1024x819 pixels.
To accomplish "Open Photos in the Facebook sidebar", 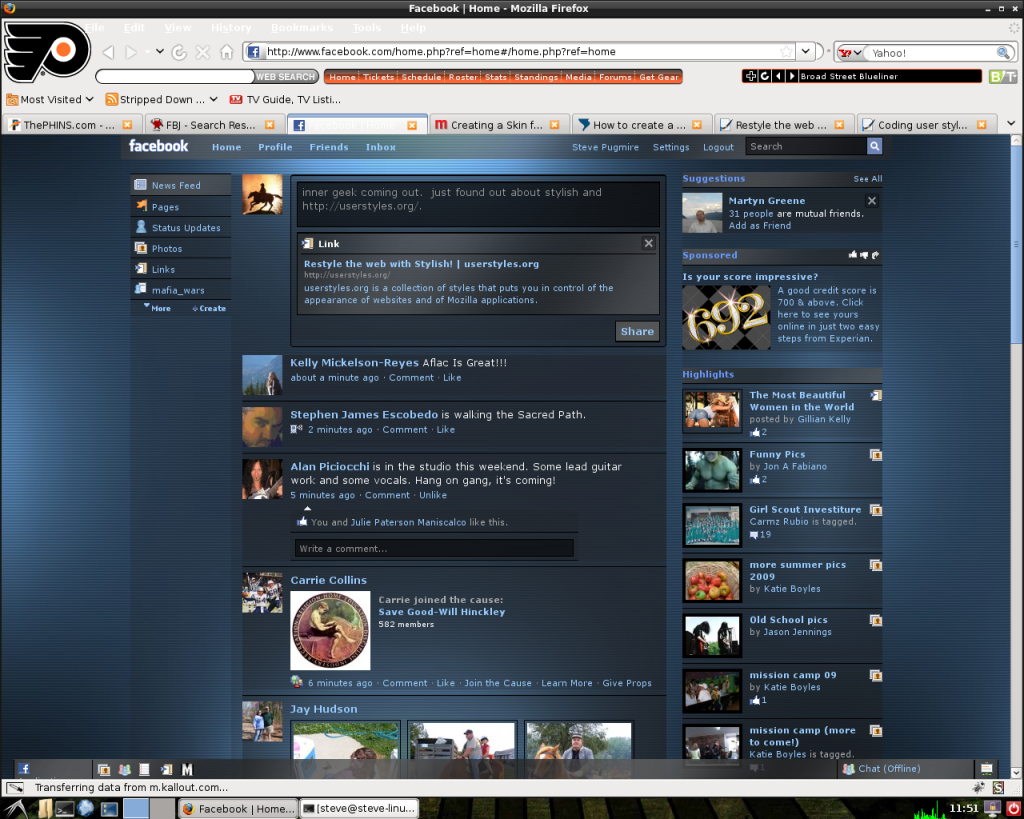I will [181, 248].
